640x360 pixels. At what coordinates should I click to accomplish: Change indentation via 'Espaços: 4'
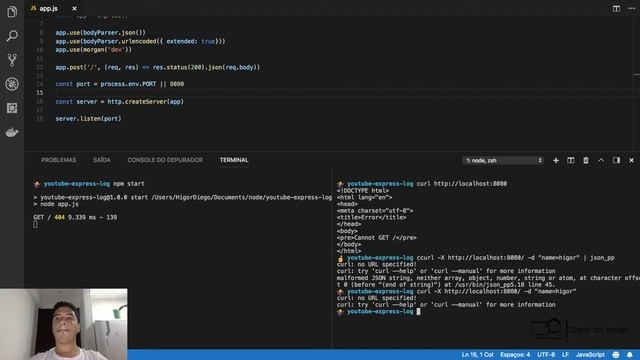click(515, 355)
